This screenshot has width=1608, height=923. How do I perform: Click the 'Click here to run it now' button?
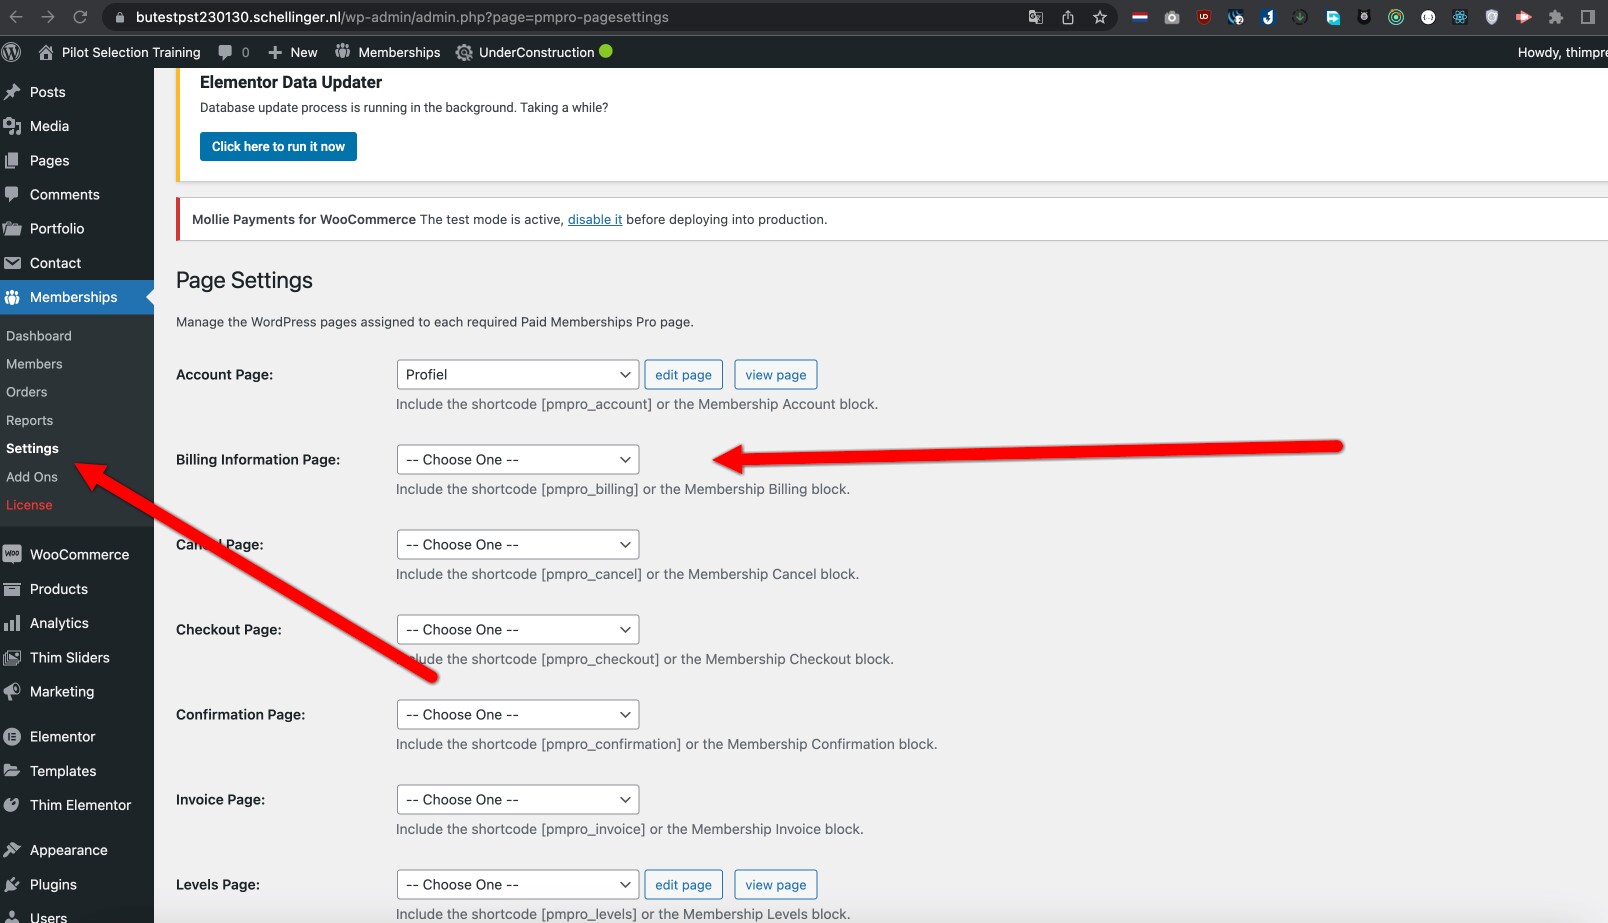(278, 146)
